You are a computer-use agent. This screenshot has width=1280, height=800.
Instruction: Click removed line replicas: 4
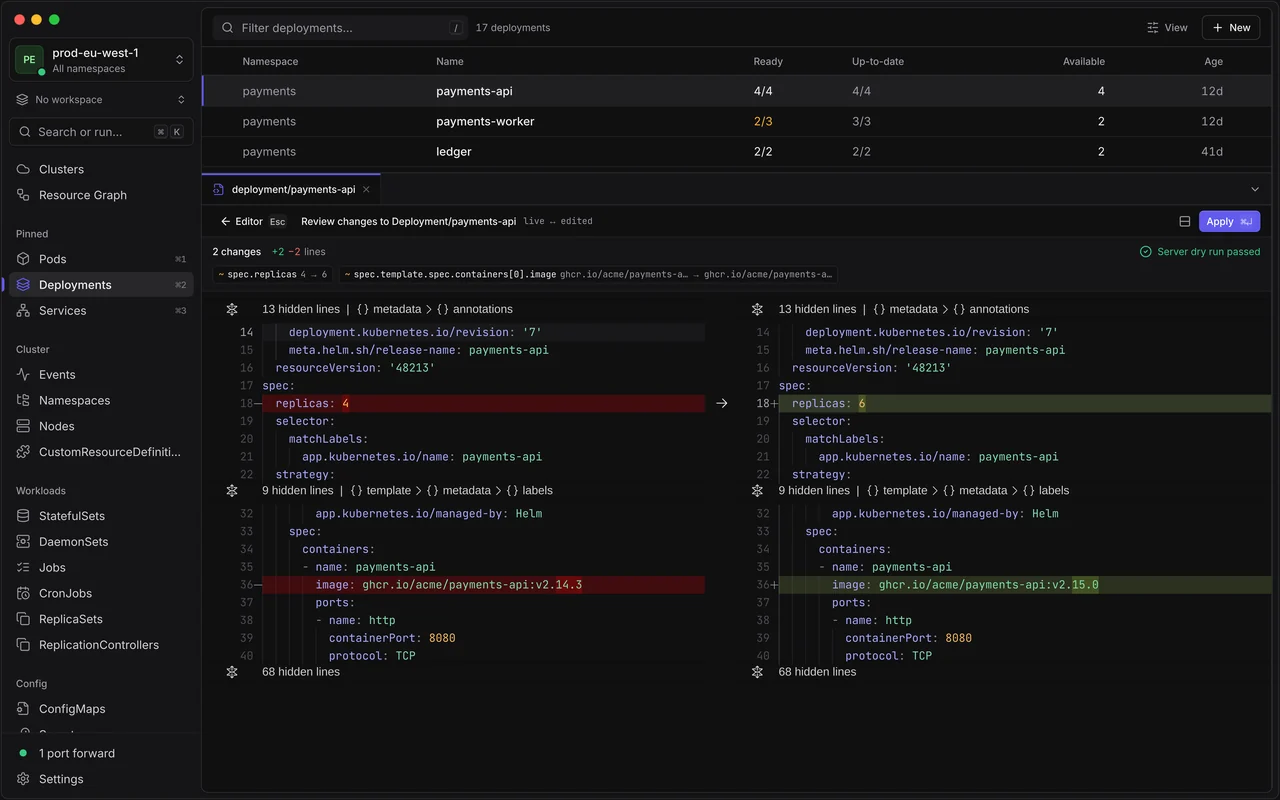coord(483,404)
